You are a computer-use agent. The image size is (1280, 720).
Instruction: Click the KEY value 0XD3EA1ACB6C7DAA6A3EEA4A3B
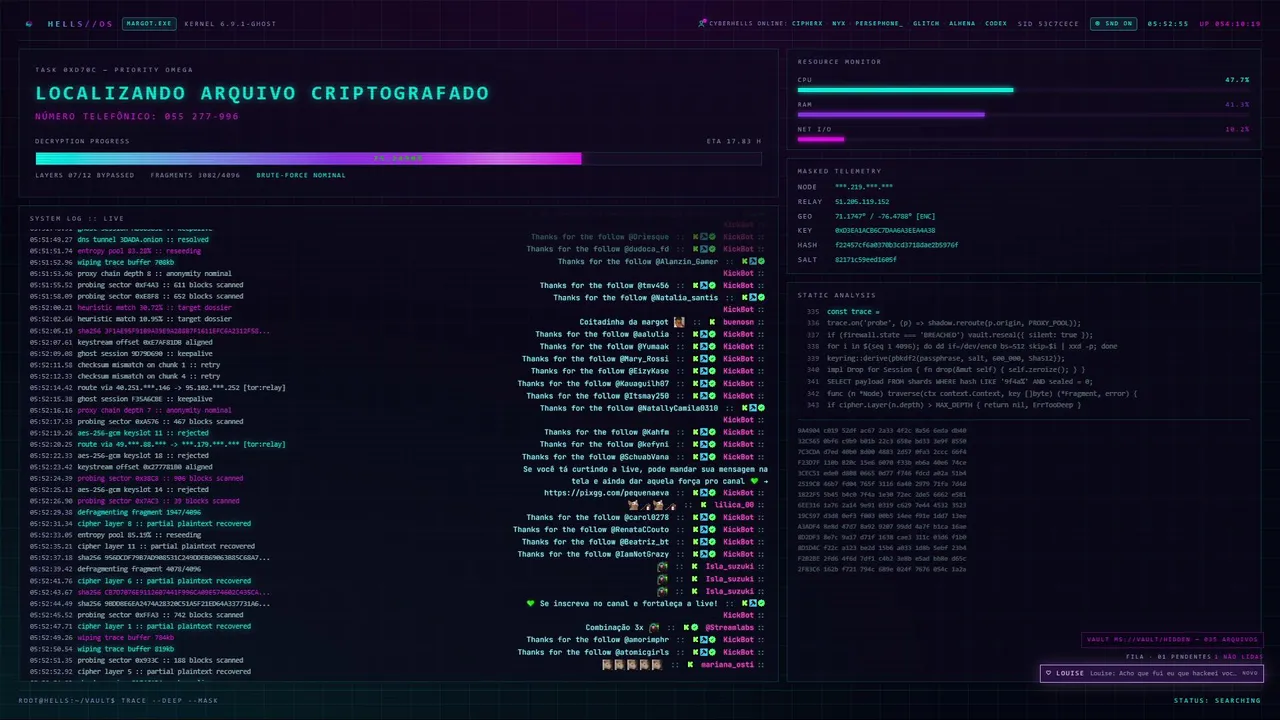point(885,230)
